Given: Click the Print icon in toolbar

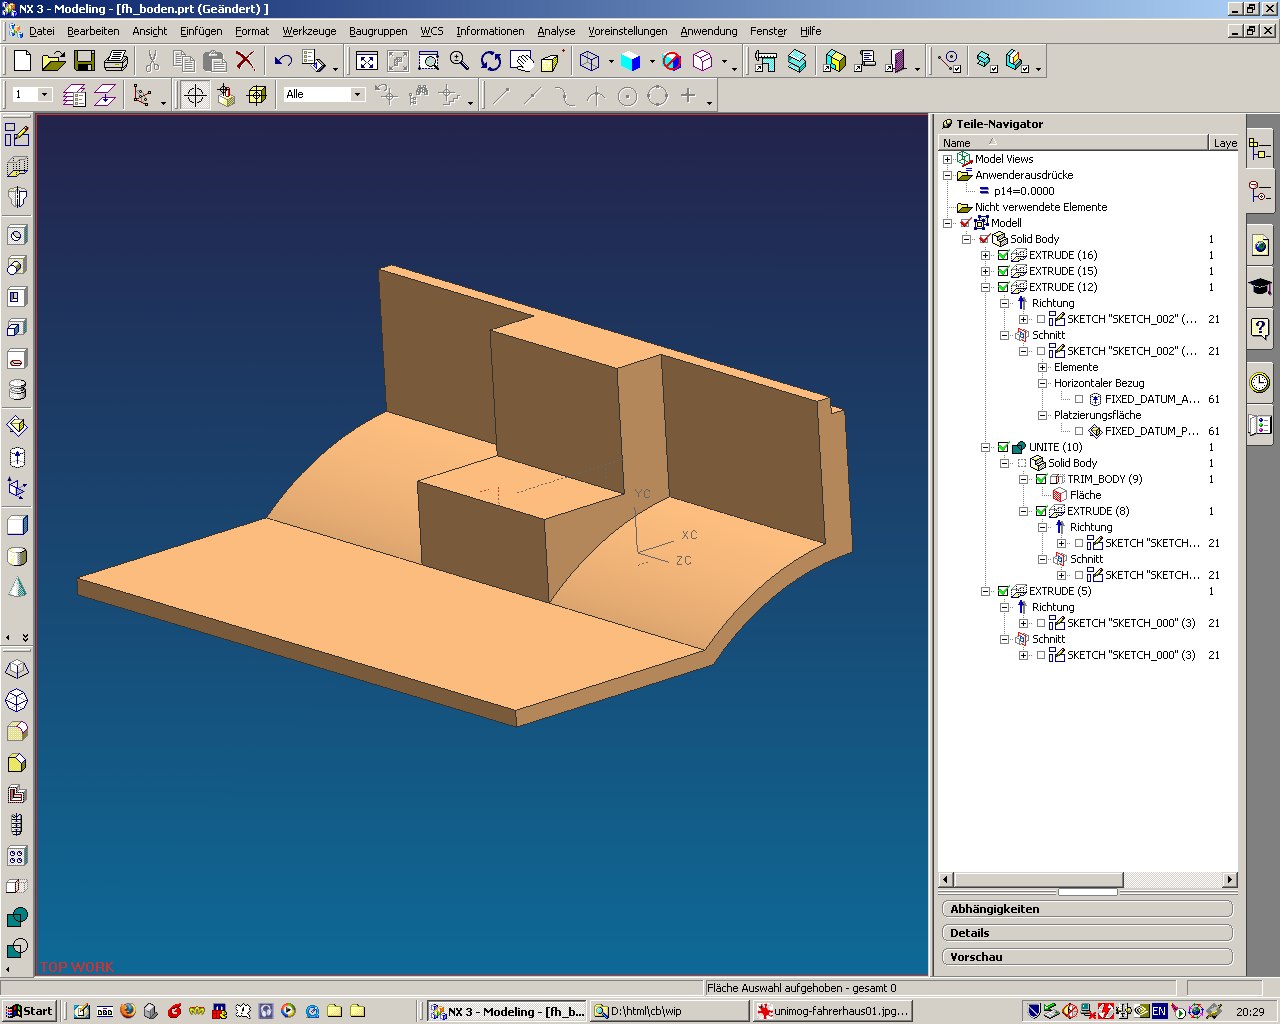Looking at the screenshot, I should 116,61.
